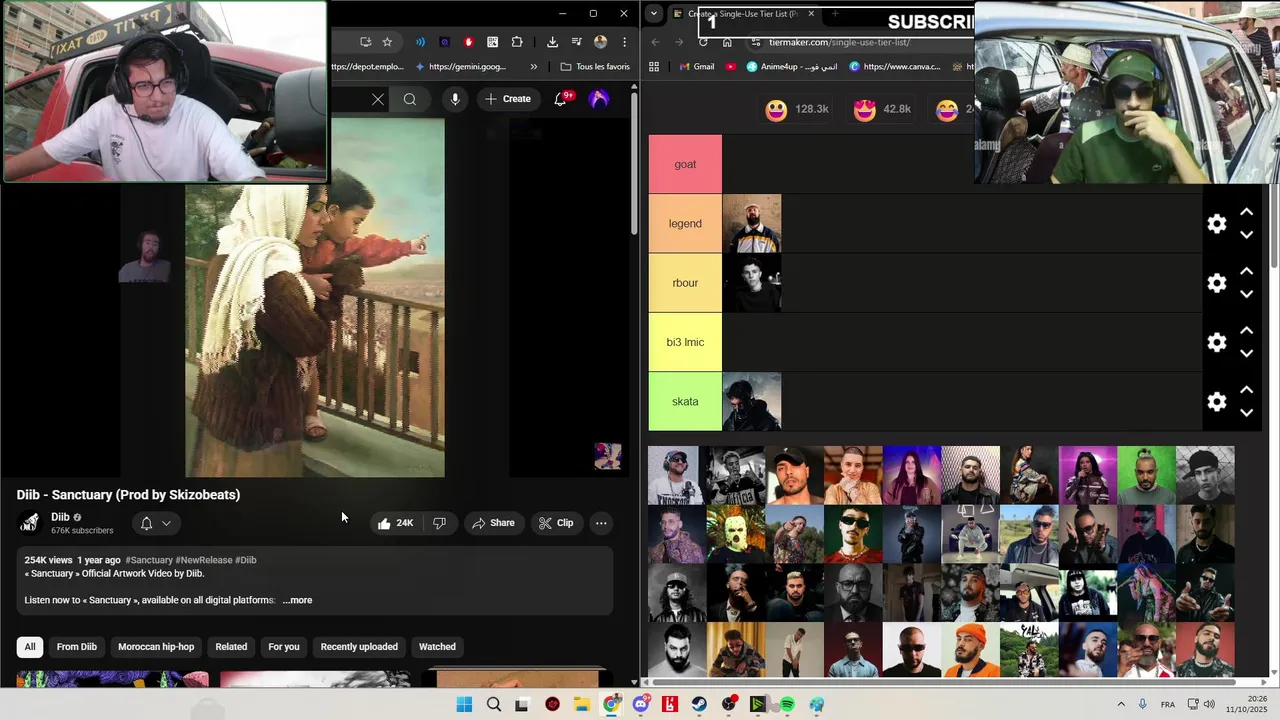Open Chrome three-dot menu in YouTube window
Screen dimensions: 1280x720
click(x=624, y=42)
